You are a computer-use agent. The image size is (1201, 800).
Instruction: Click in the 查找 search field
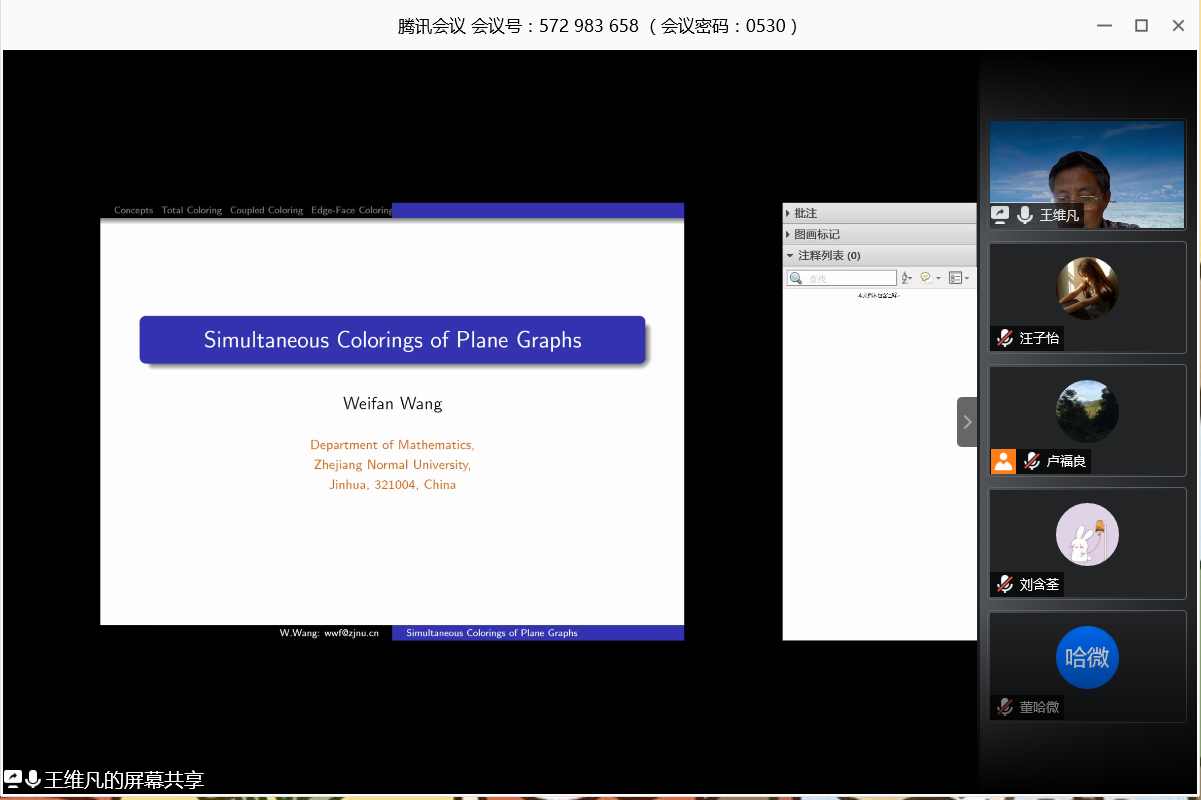pos(850,278)
